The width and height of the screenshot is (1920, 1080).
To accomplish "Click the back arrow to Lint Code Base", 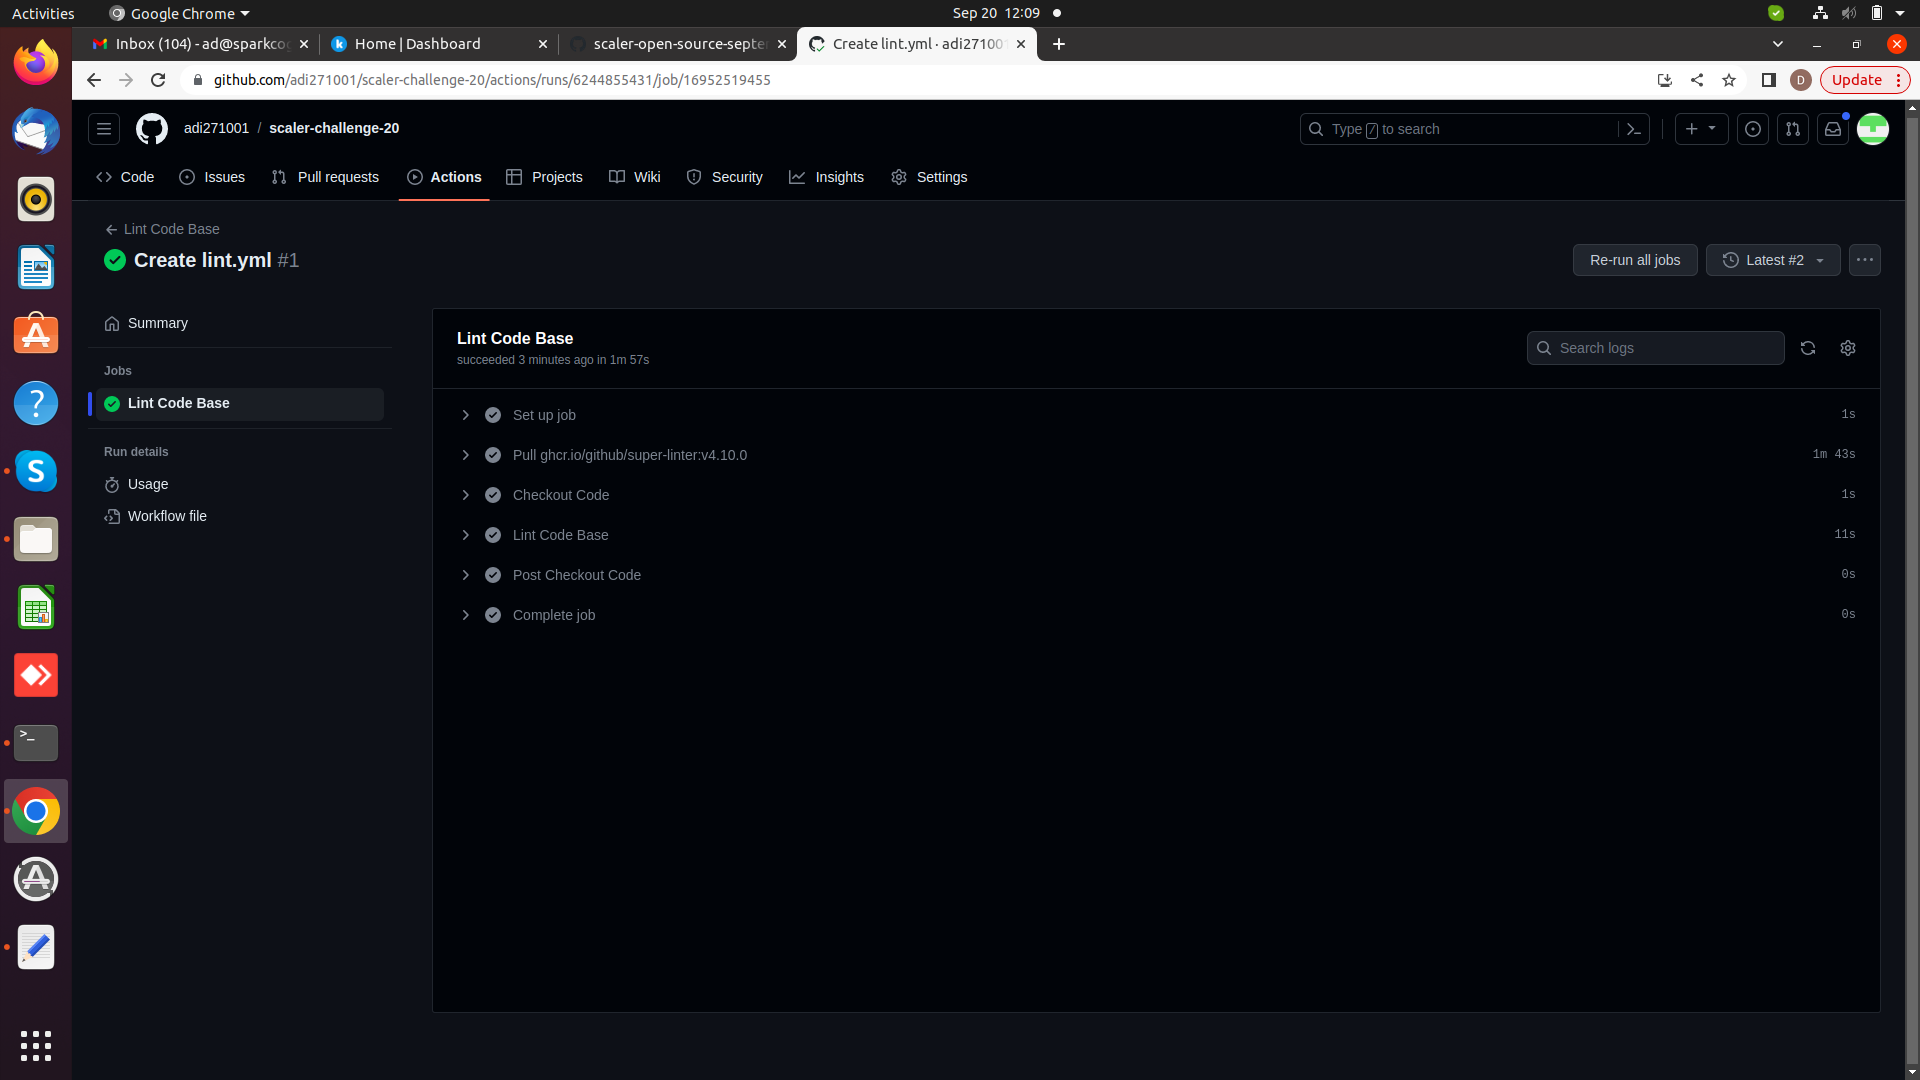I will coord(110,229).
